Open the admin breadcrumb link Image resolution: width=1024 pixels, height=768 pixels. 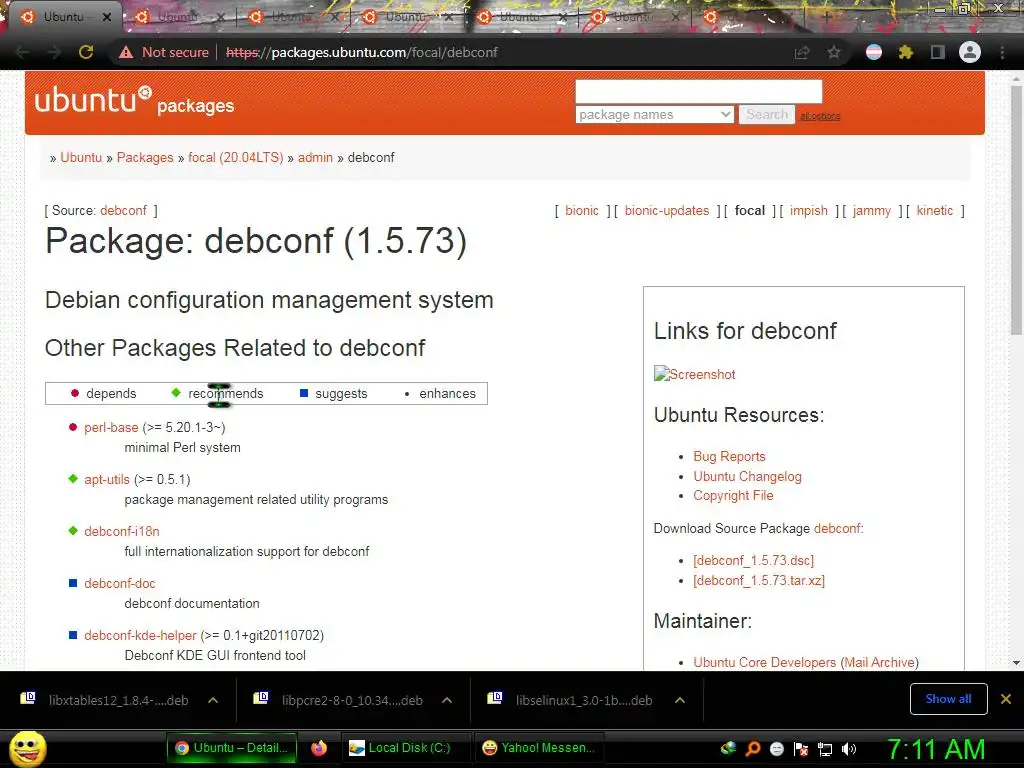(x=315, y=157)
